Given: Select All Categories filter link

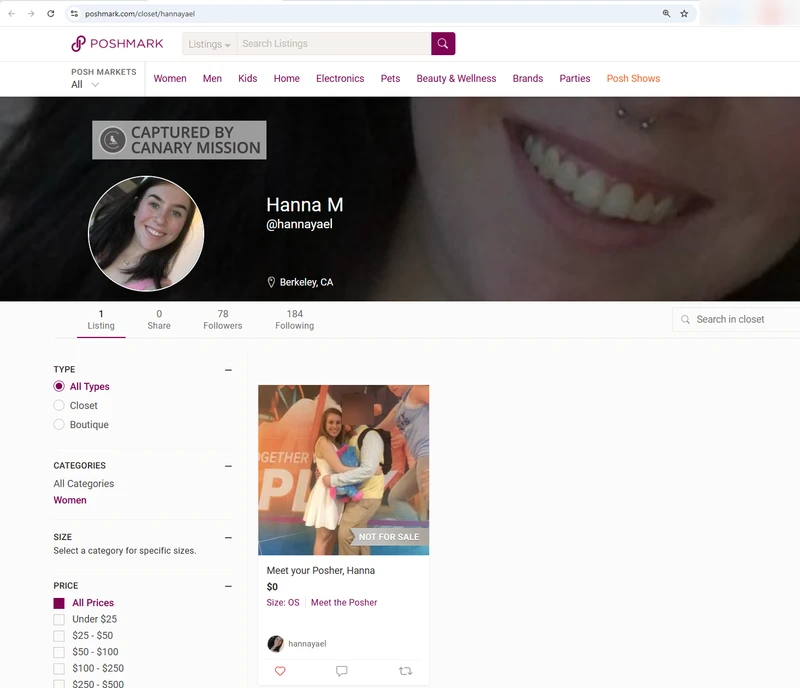Looking at the screenshot, I should (x=84, y=483).
